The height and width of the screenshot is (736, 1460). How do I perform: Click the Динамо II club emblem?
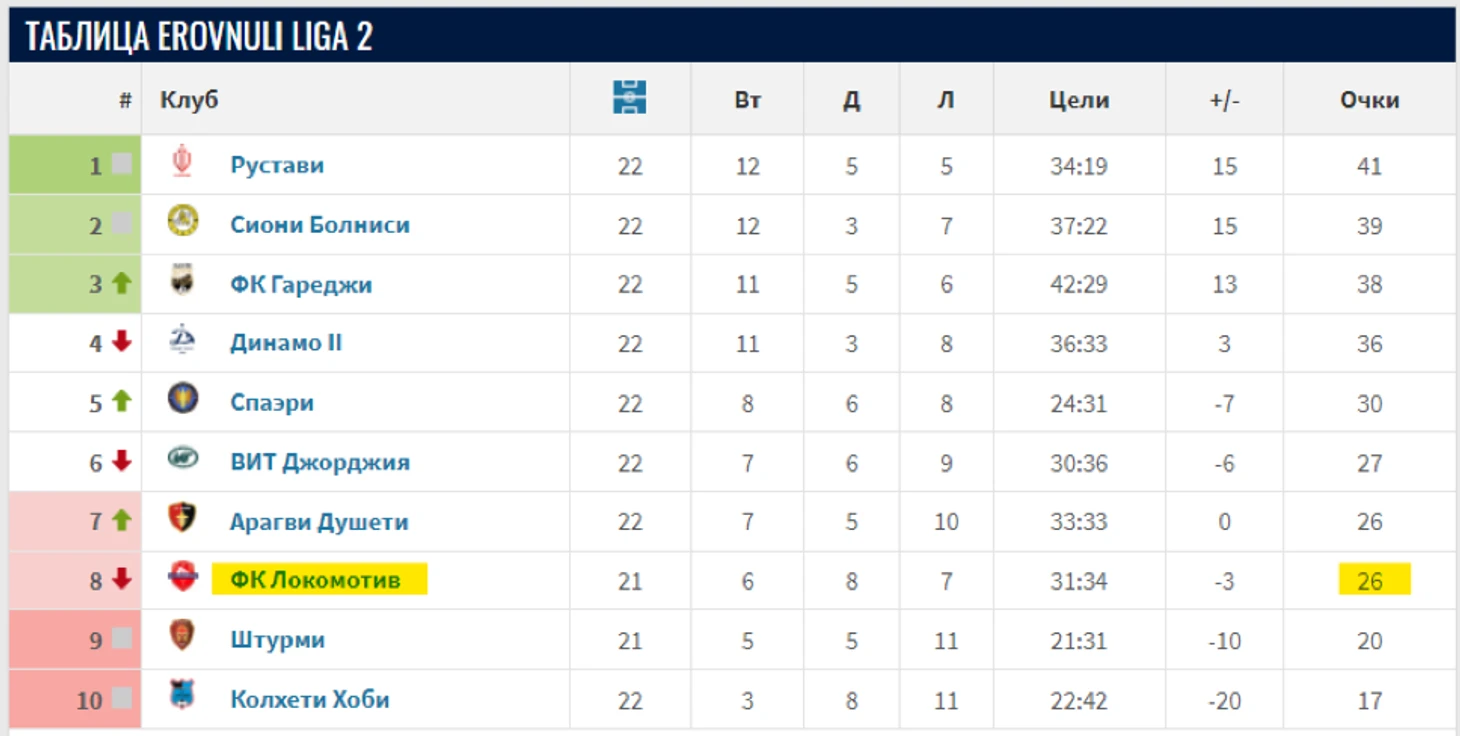click(x=183, y=340)
